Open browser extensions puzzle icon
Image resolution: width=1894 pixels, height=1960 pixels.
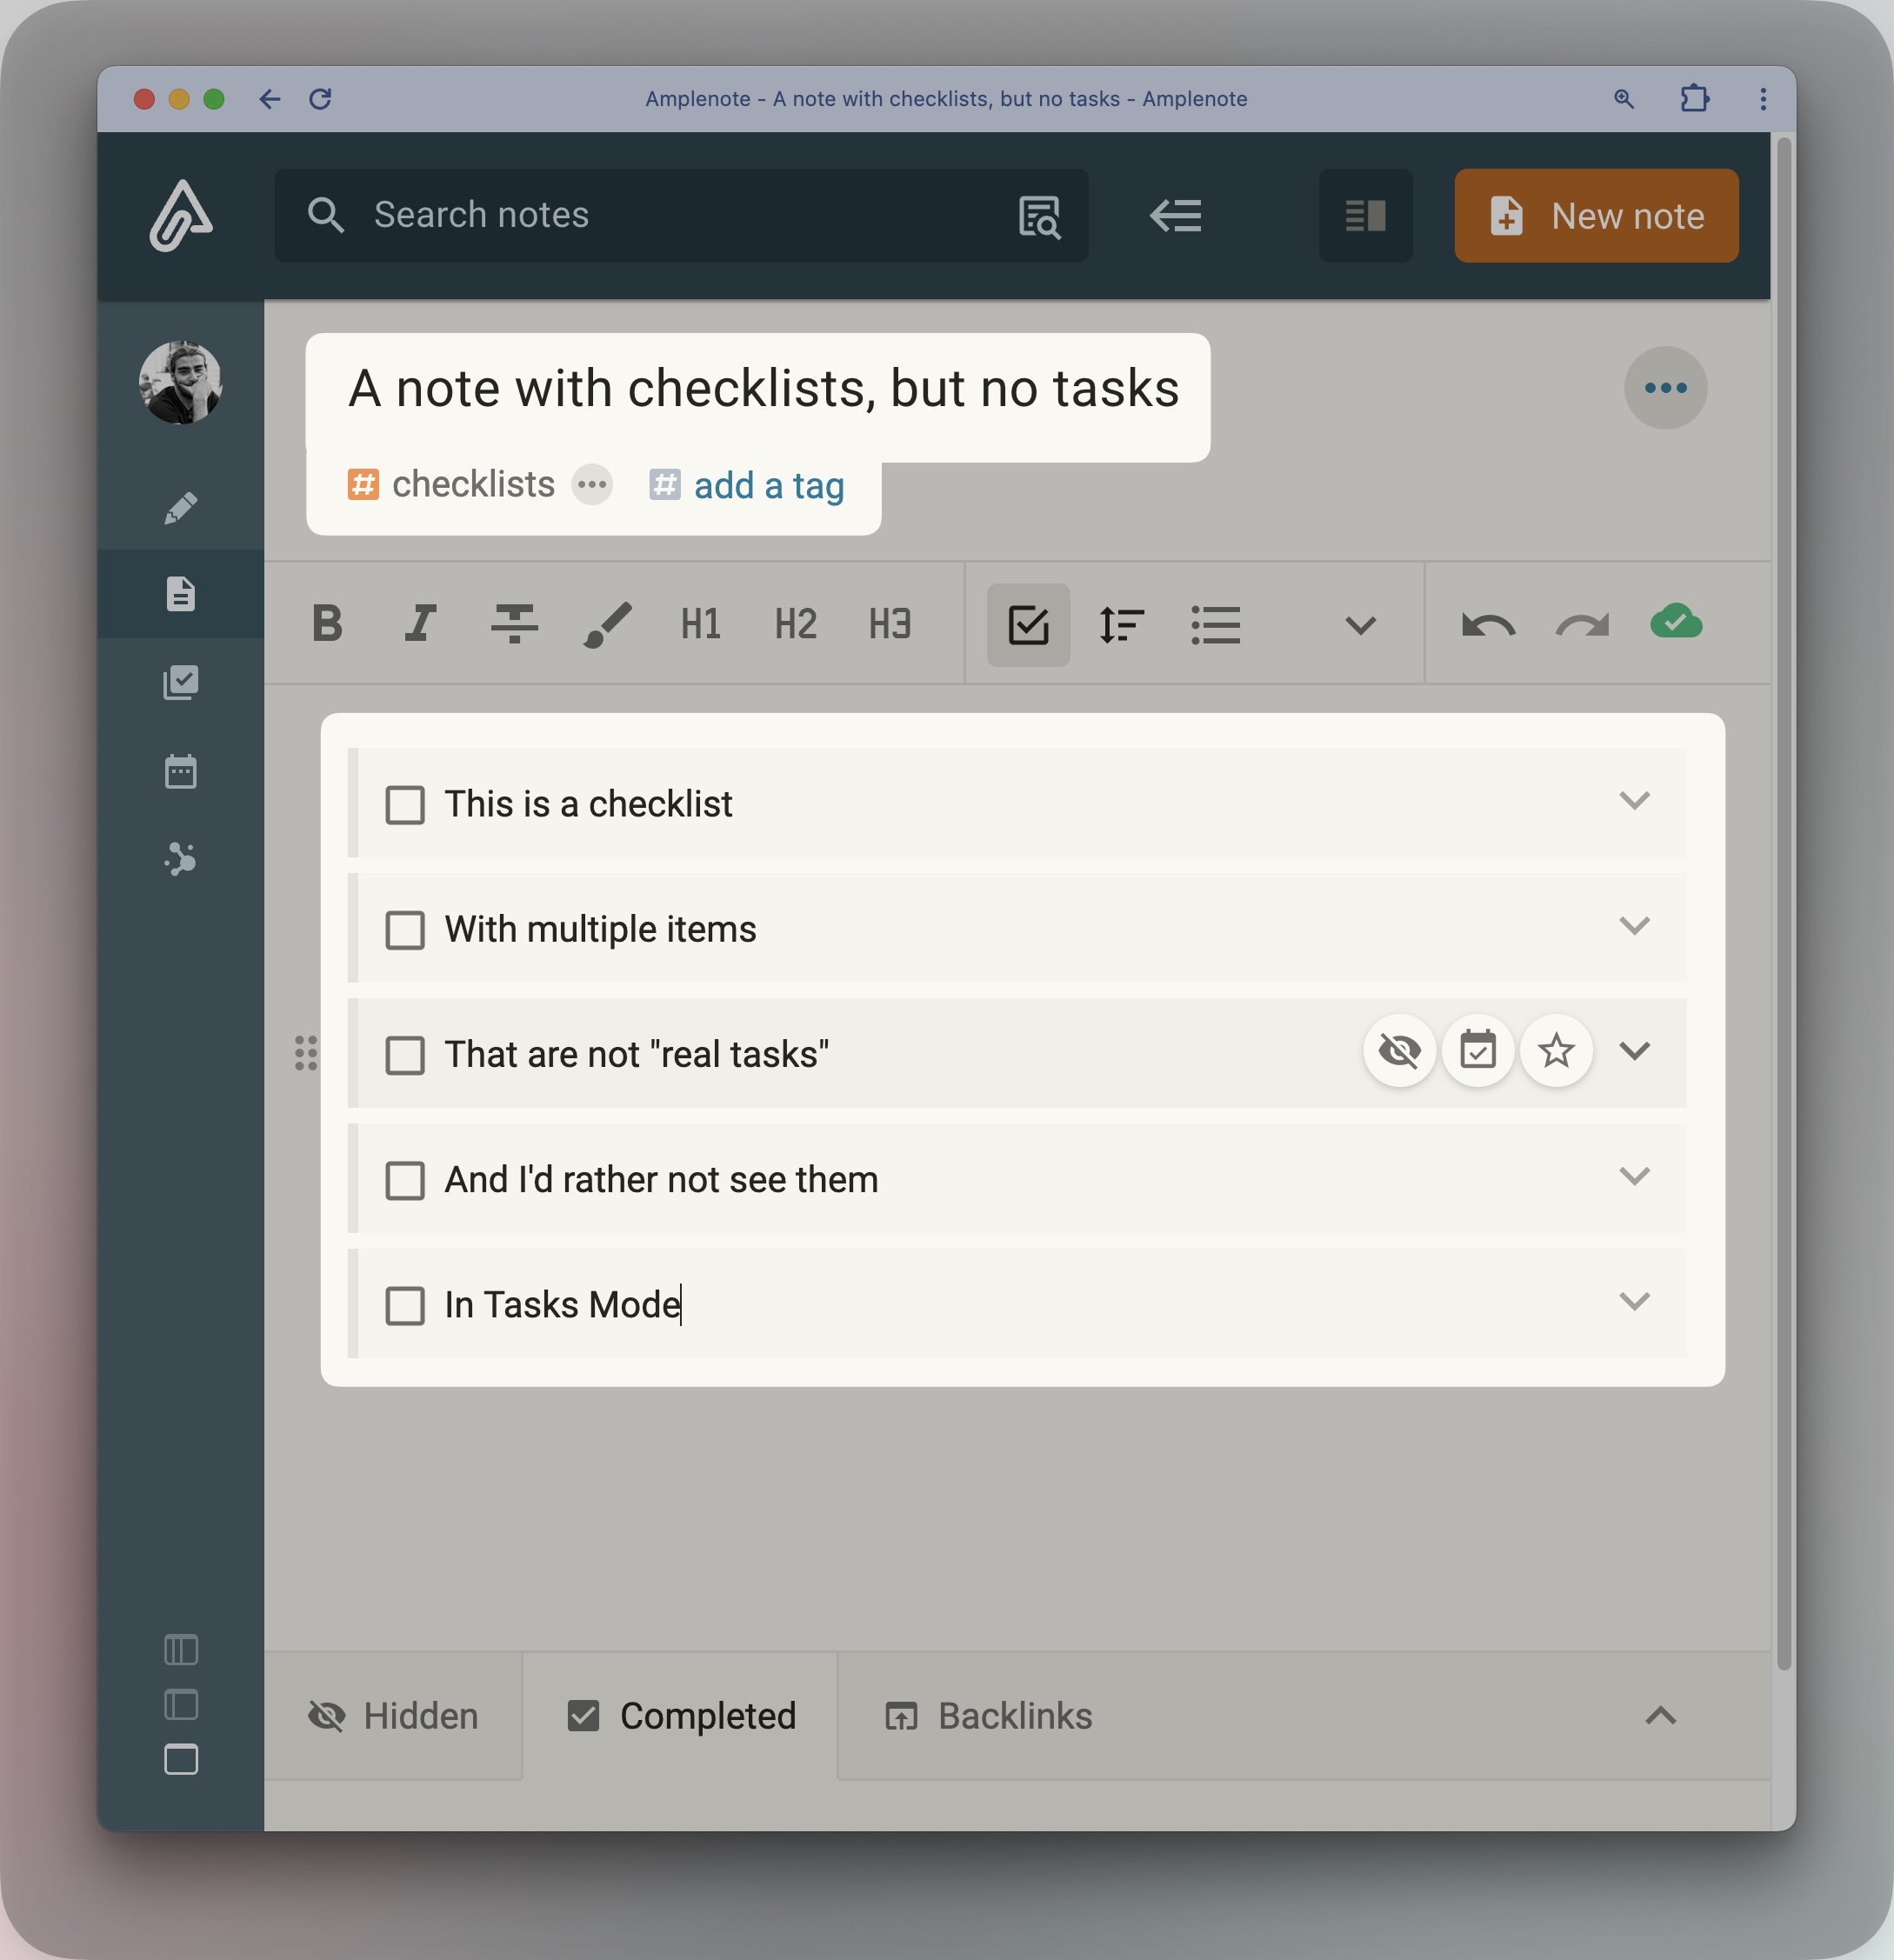(x=1694, y=99)
